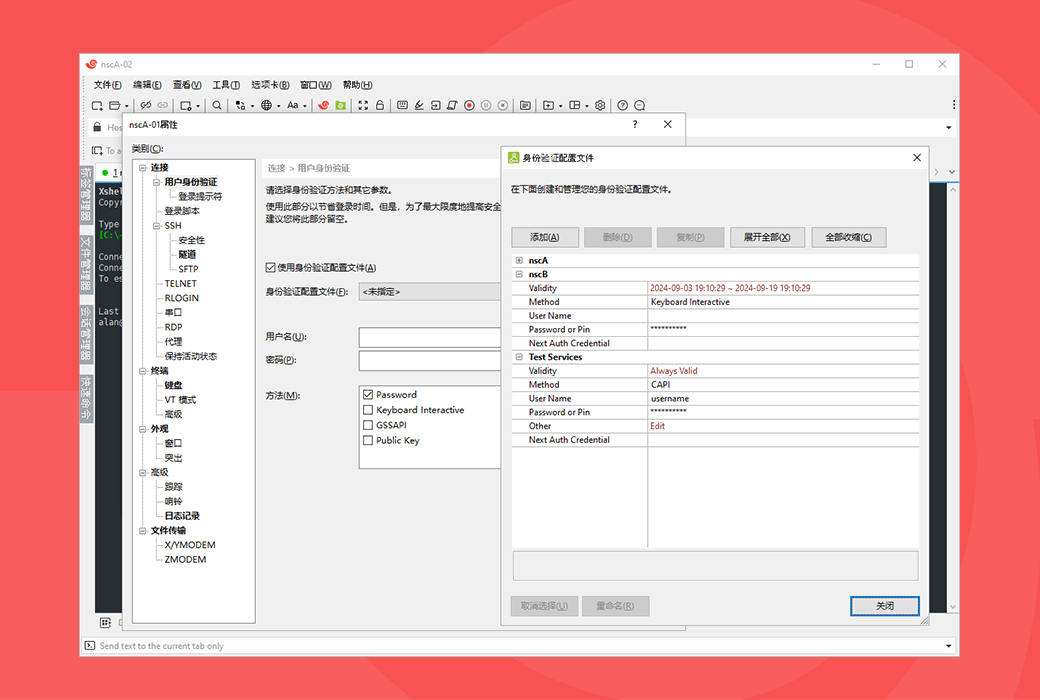
Task: Click the arrow-in-box toolbar icon
Action: click(436, 105)
